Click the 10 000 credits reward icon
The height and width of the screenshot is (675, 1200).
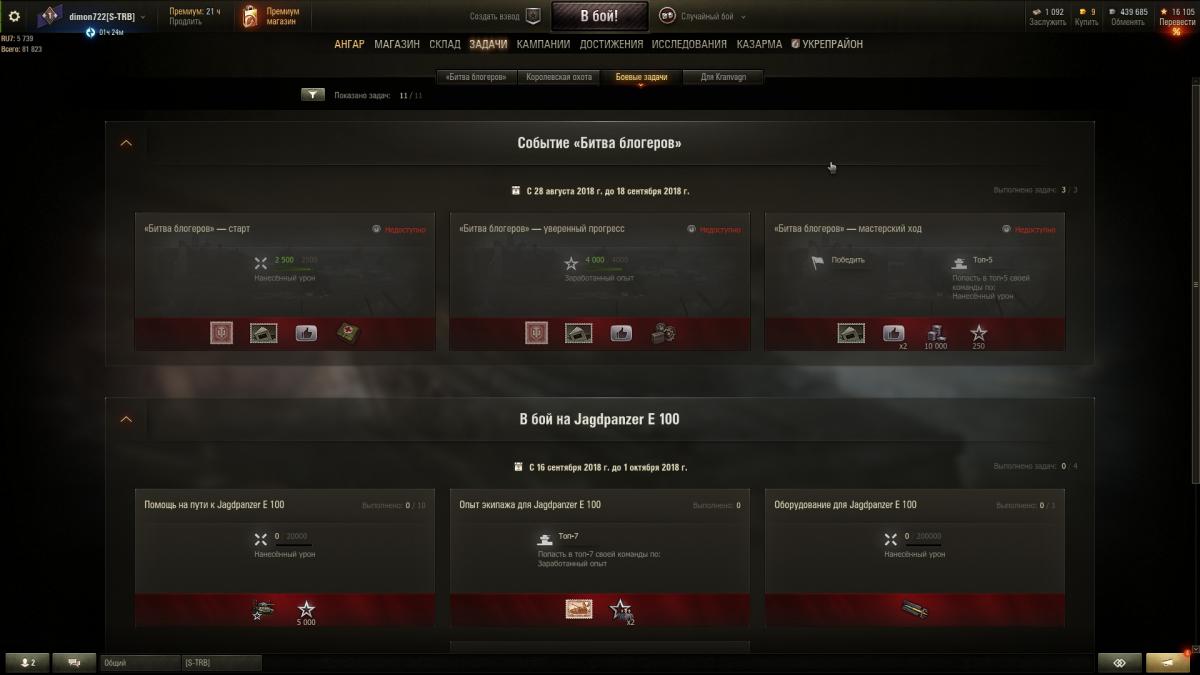(935, 336)
